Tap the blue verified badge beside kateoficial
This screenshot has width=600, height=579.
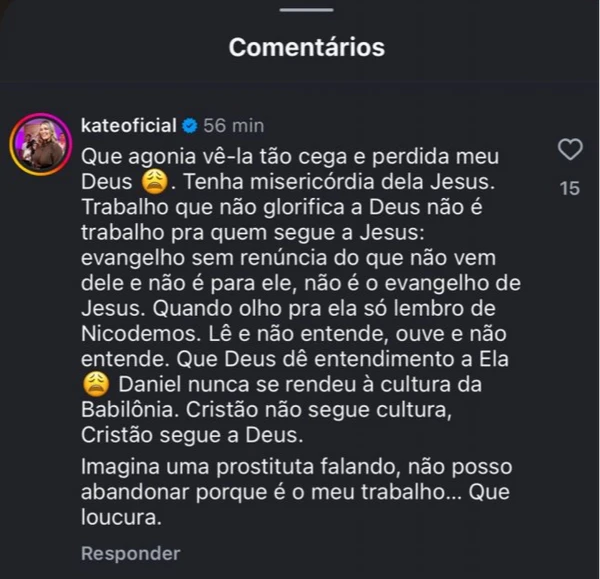(x=189, y=126)
